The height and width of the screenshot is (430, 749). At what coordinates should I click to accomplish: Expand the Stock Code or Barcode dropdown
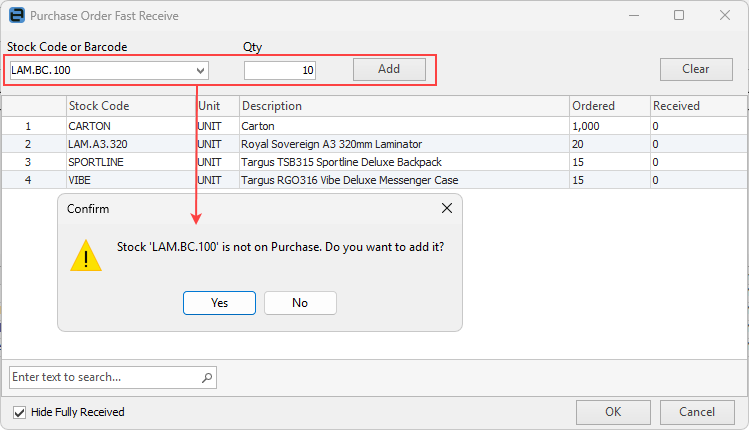coord(201,70)
